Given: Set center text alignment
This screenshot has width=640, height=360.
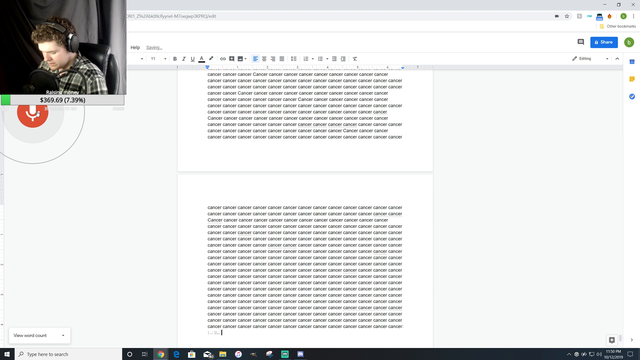Looking at the screenshot, I should coord(264,59).
